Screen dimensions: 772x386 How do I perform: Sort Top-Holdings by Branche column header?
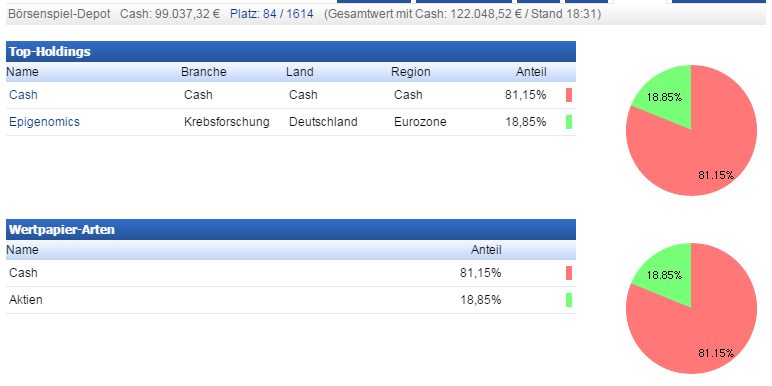click(203, 72)
